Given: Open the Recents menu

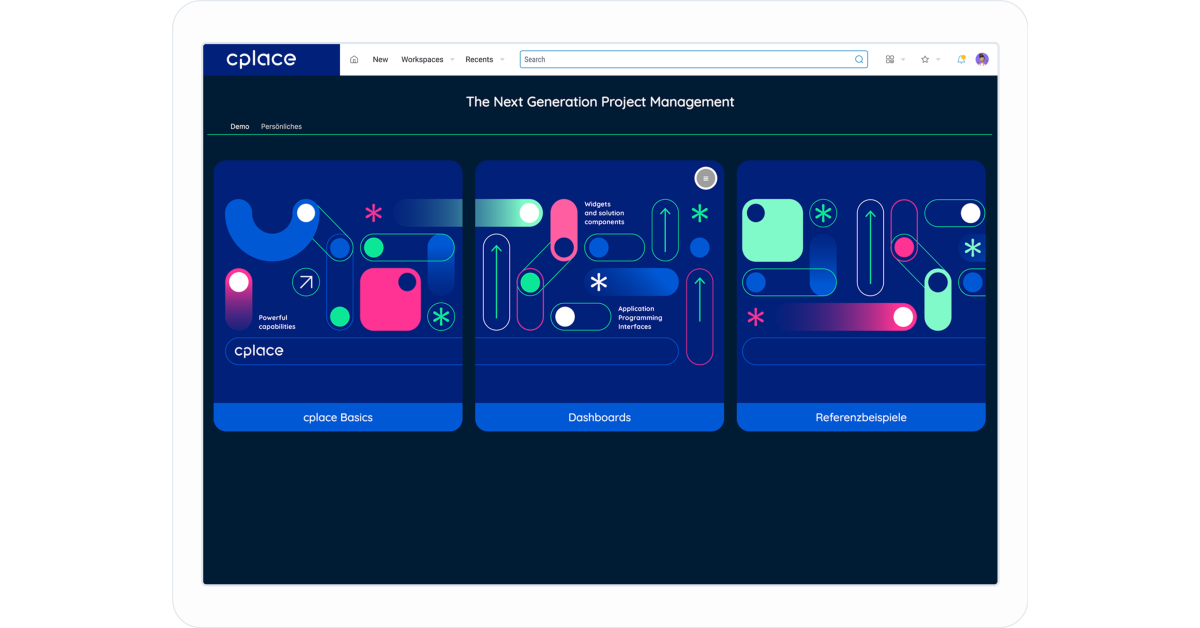Looking at the screenshot, I should 479,60.
